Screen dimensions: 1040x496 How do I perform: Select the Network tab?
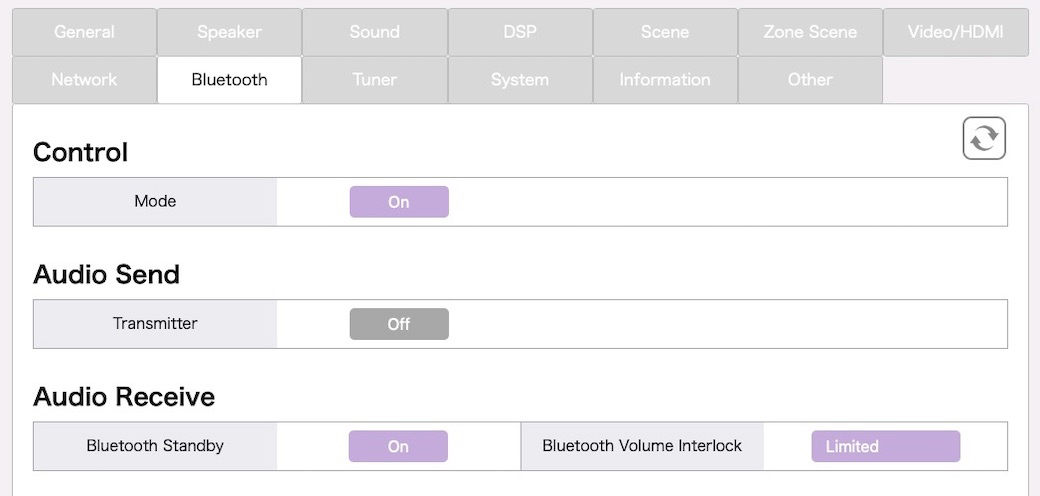[84, 80]
